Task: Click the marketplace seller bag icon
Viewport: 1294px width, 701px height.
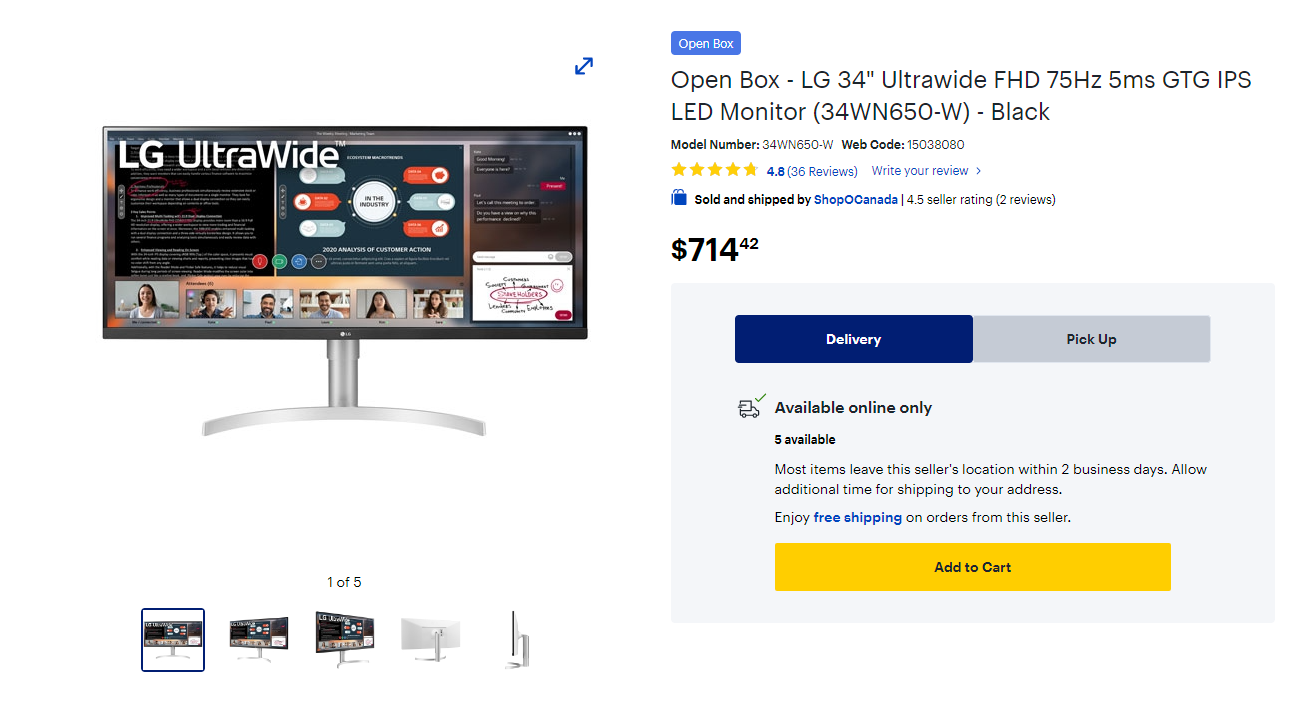Action: 679,198
